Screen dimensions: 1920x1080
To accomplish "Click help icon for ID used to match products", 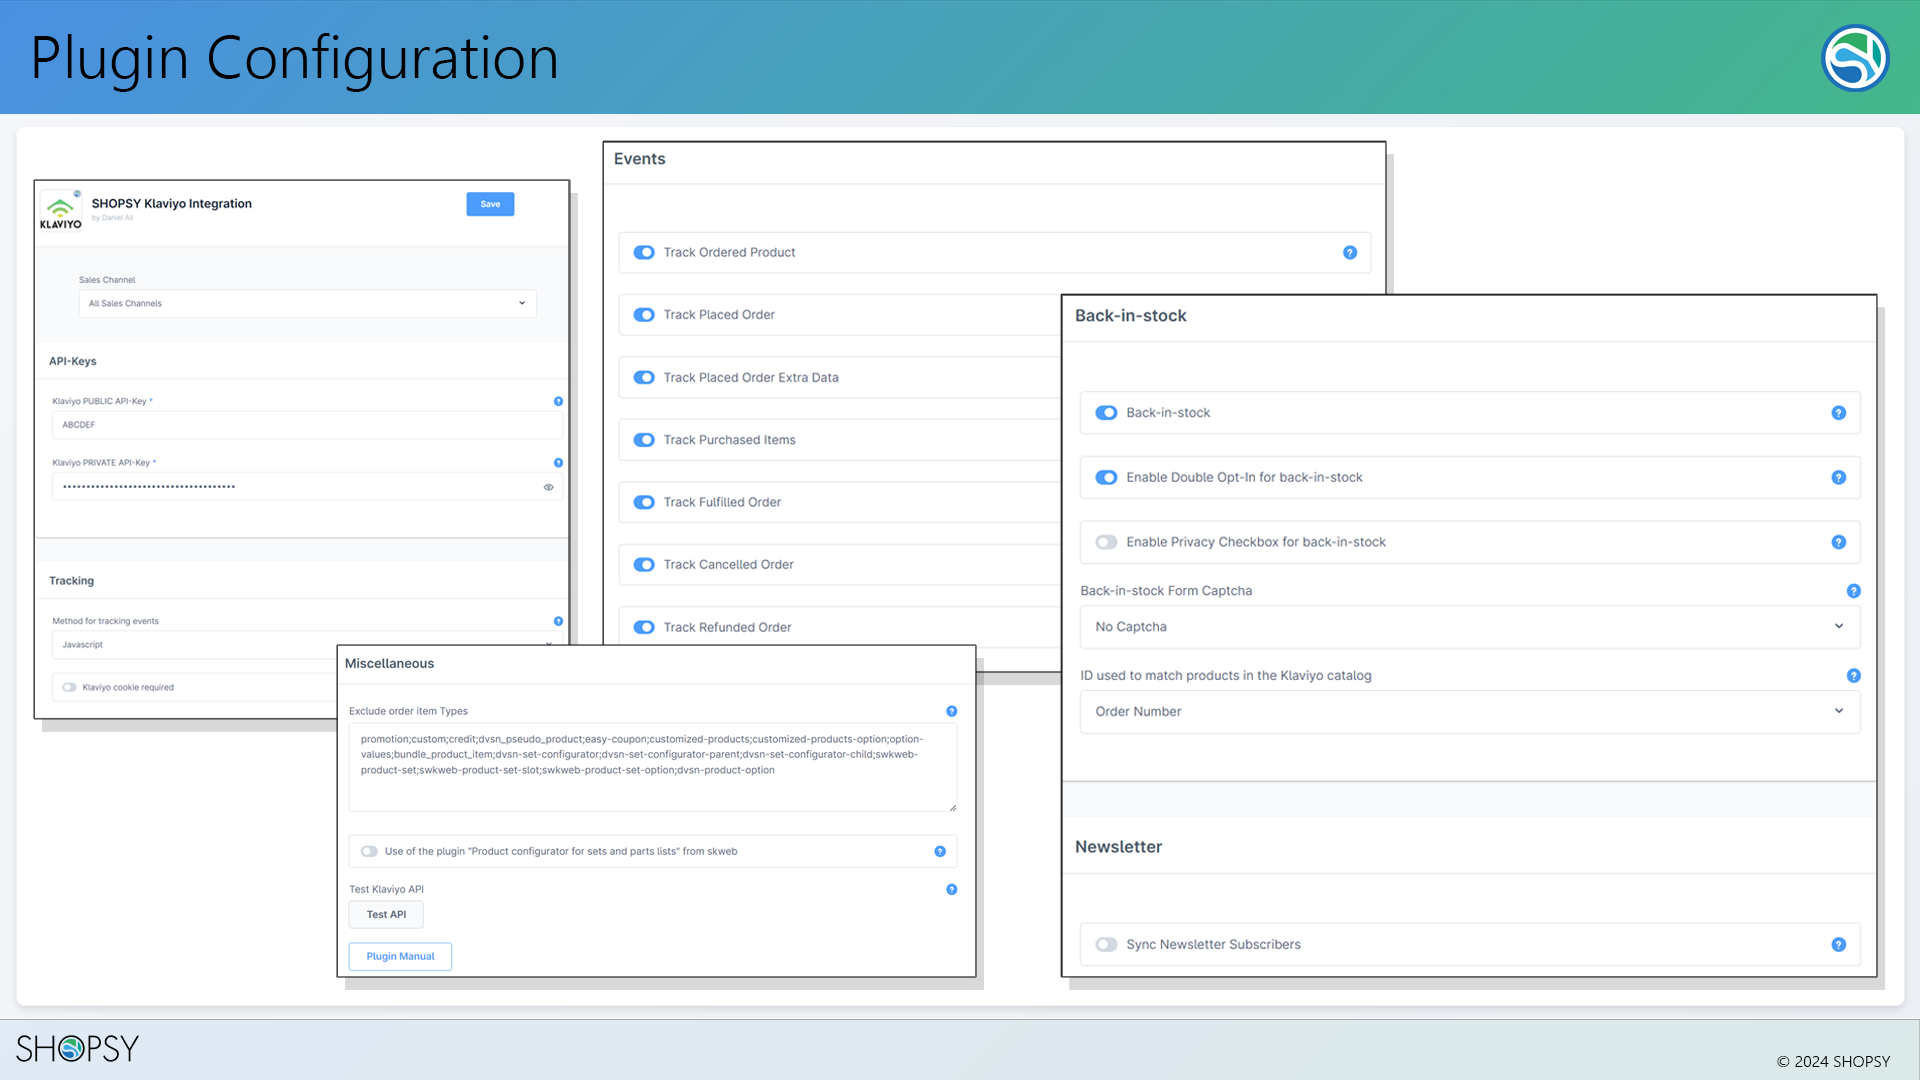I will (x=1853, y=676).
